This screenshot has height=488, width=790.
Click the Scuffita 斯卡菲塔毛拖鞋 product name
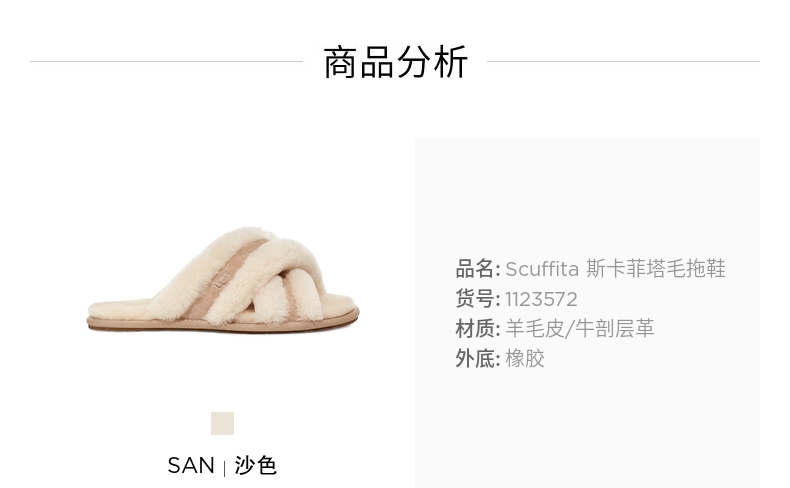click(615, 269)
